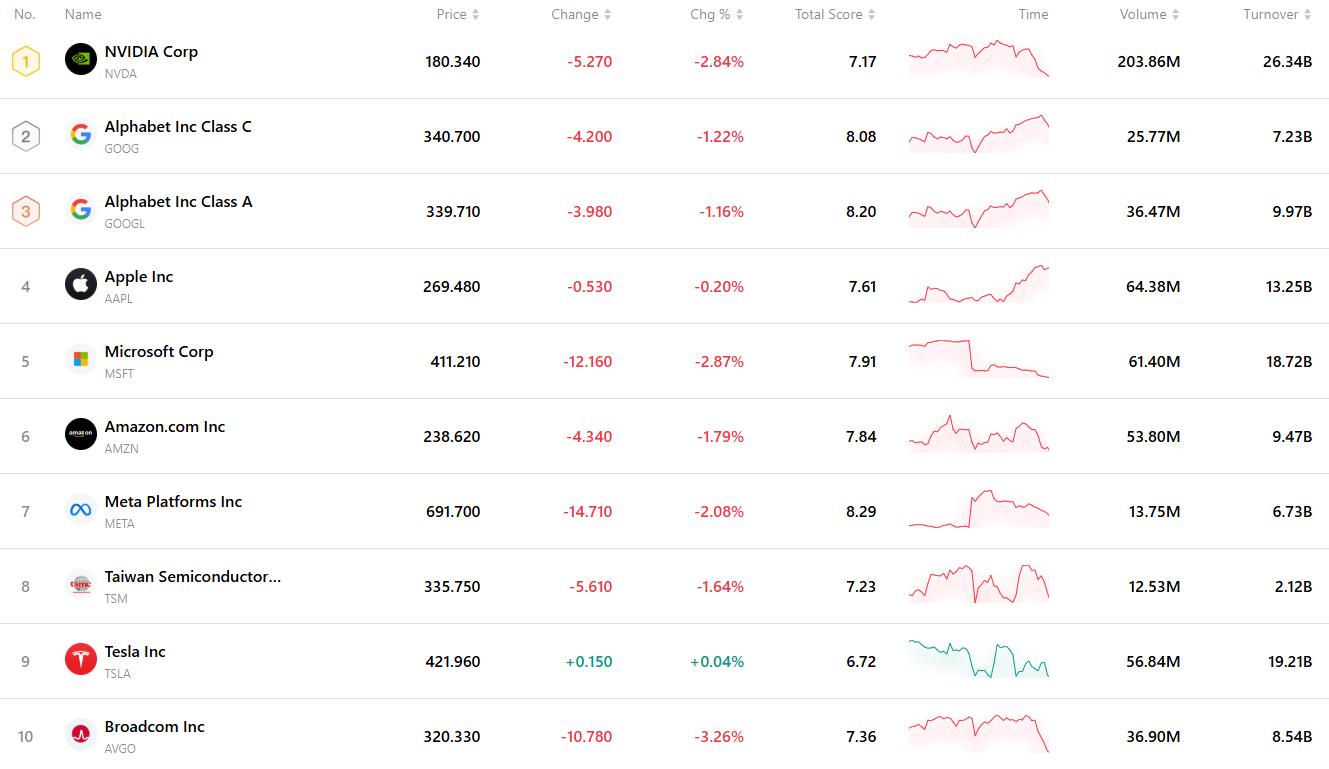This screenshot has width=1329, height=769.
Task: Click the GOOGL ticker symbol
Action: coord(125,224)
